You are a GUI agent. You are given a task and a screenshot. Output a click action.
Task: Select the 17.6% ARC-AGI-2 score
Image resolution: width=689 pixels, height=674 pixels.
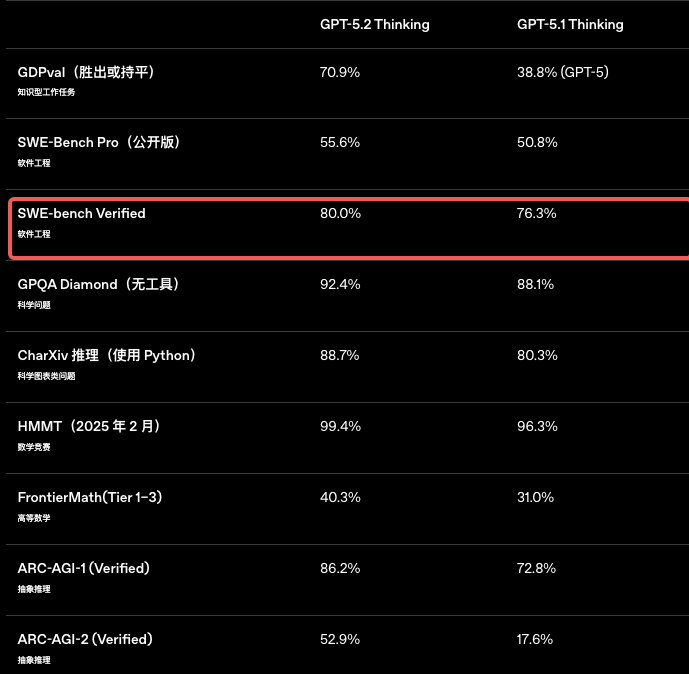536,639
